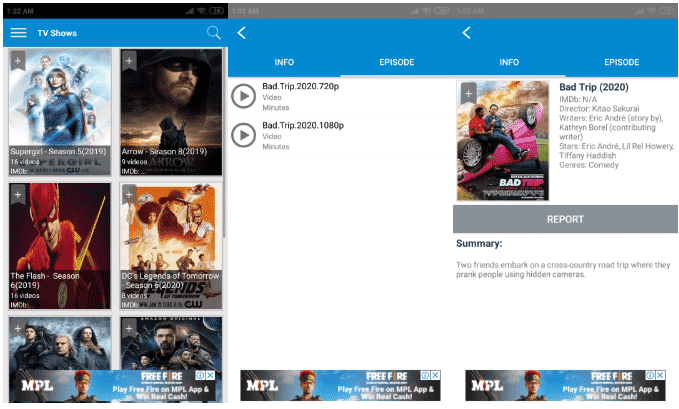Add Arrow Season 8 with plus icon
This screenshot has width=679, height=409.
(129, 61)
